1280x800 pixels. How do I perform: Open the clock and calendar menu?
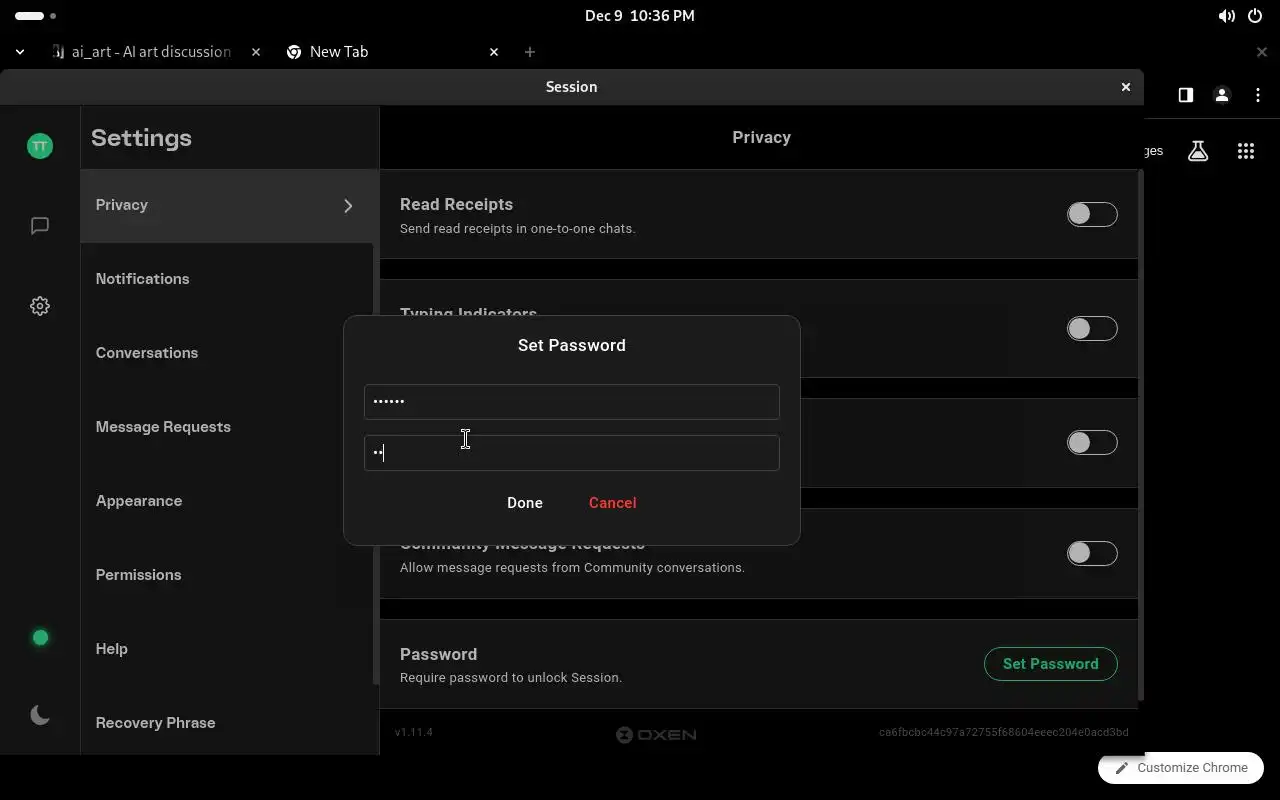point(640,16)
